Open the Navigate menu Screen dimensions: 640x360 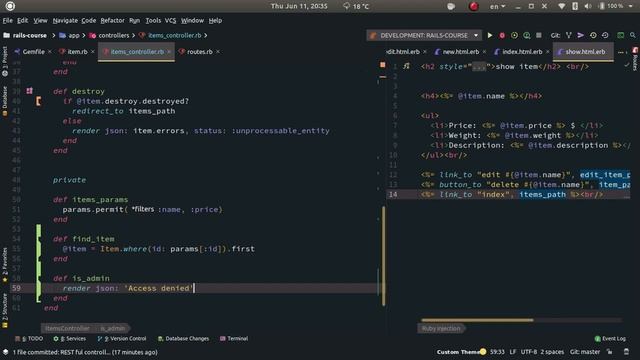65,20
